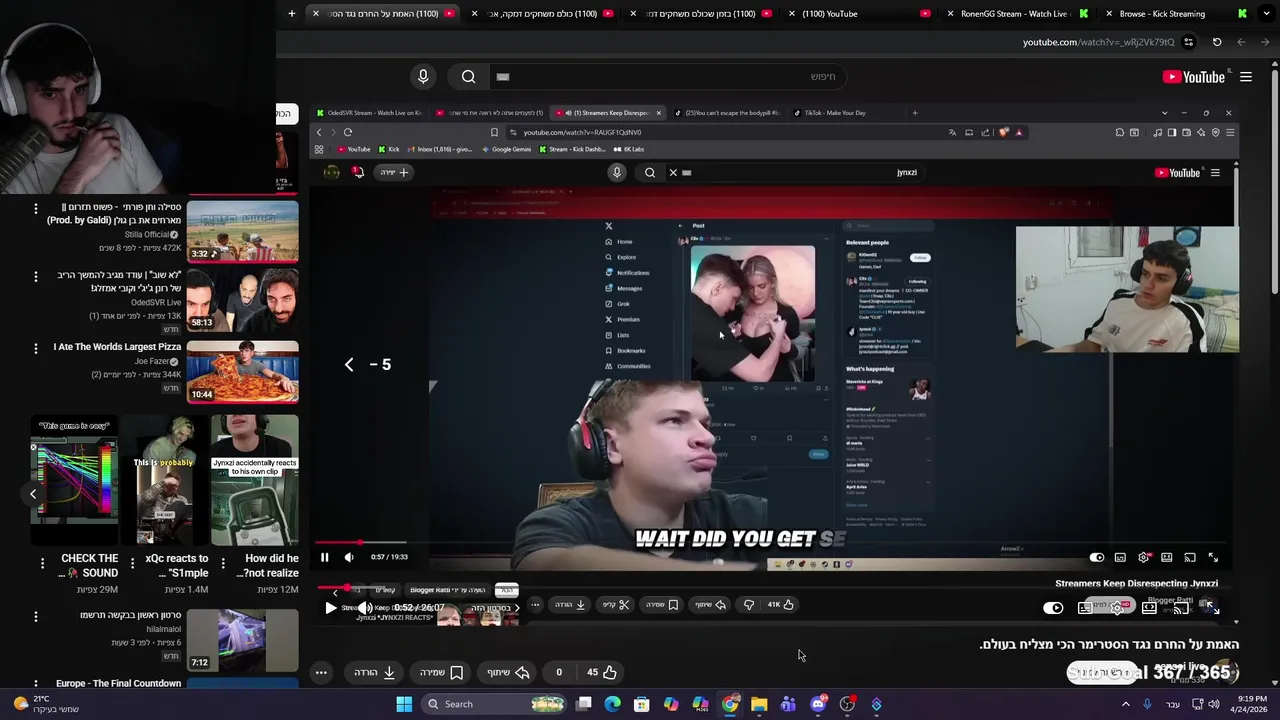
Task: Click pause button of reacted inner player
Action: (324, 557)
